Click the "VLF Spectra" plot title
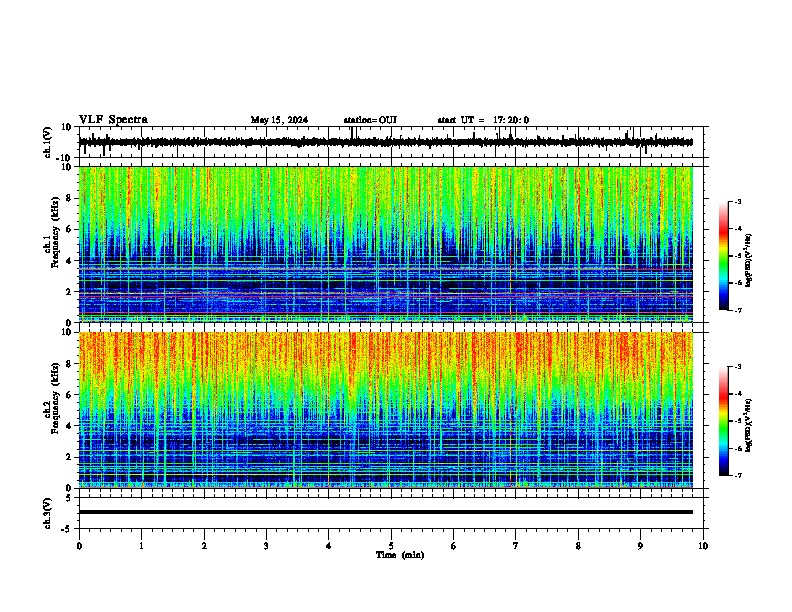 click(113, 120)
